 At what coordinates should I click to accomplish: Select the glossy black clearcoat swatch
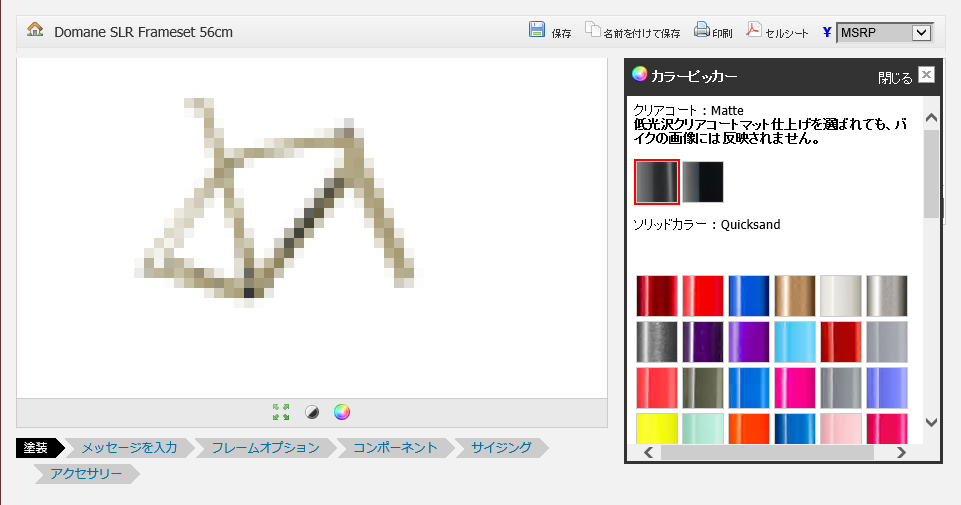coord(703,182)
